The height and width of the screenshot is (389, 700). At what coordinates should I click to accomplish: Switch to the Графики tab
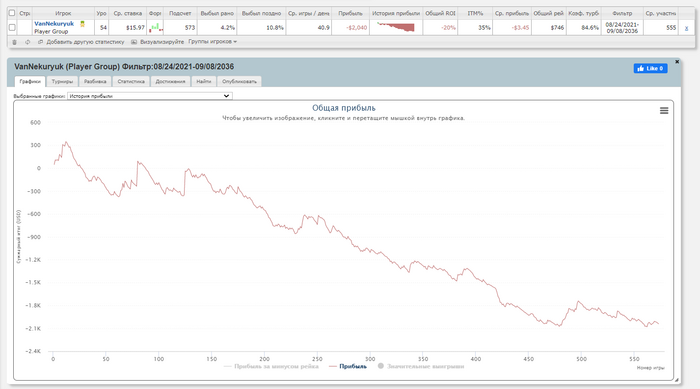pyautogui.click(x=30, y=81)
